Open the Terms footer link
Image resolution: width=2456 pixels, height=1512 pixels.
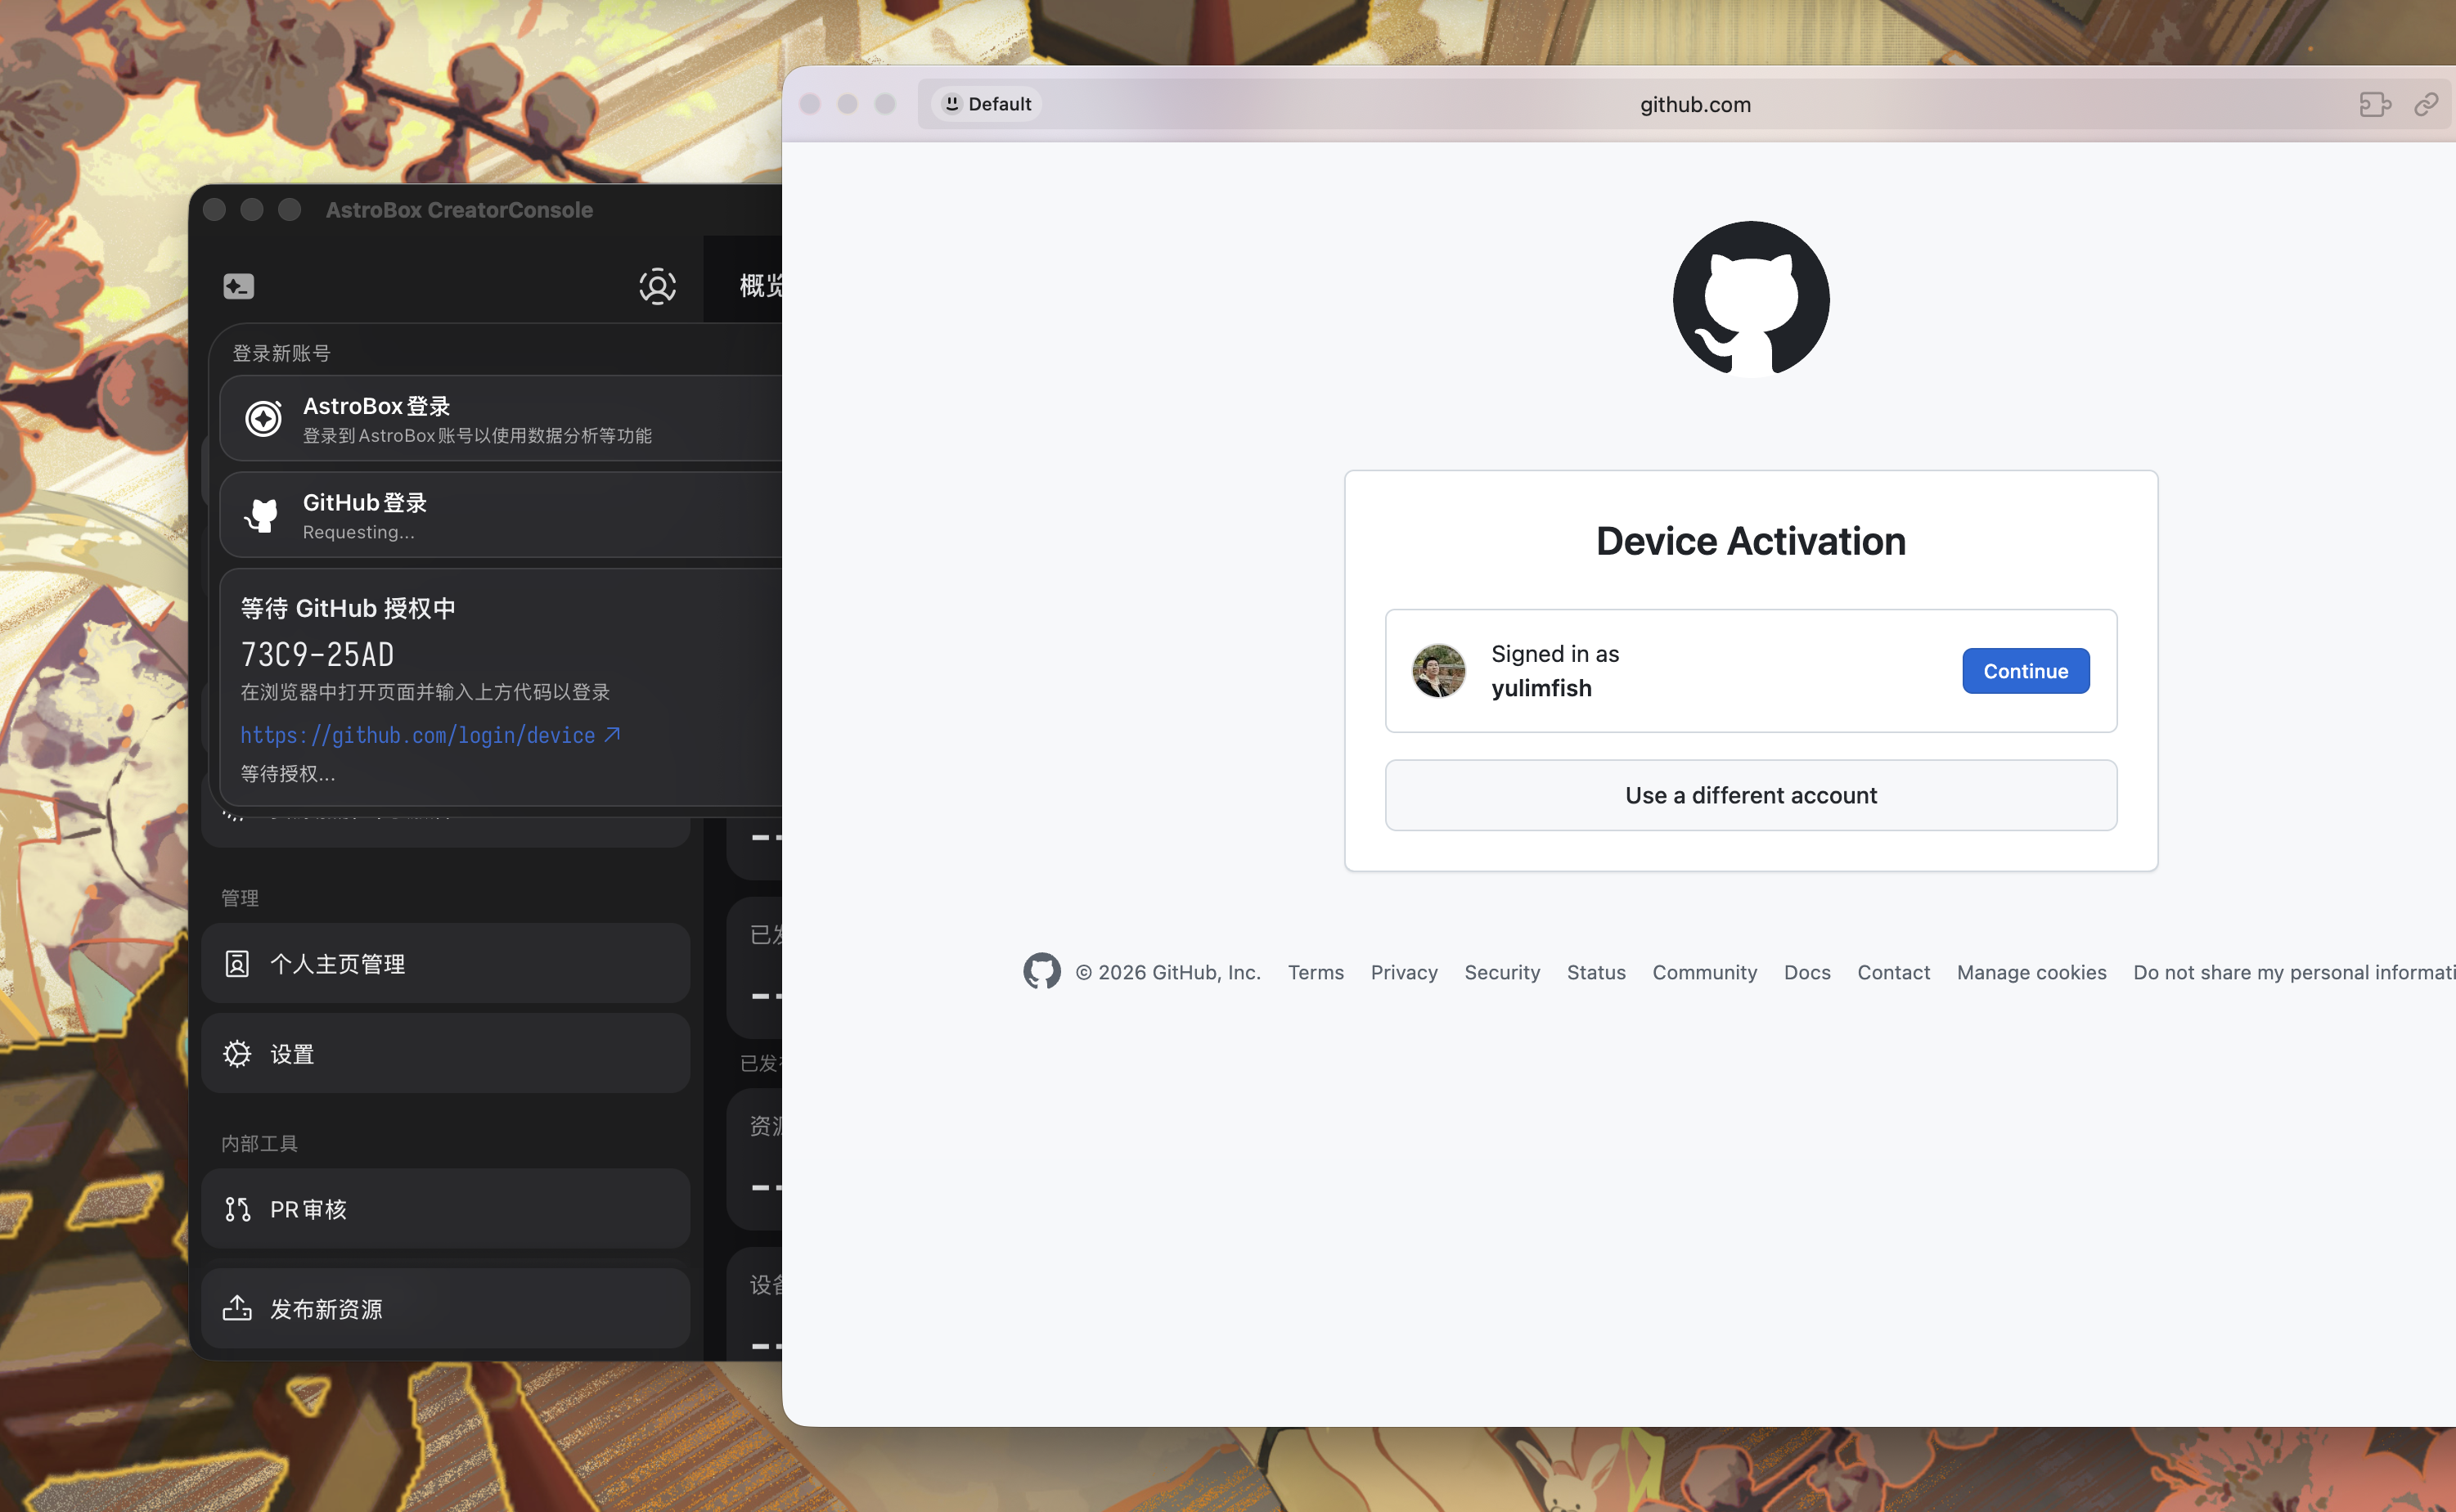1315,973
